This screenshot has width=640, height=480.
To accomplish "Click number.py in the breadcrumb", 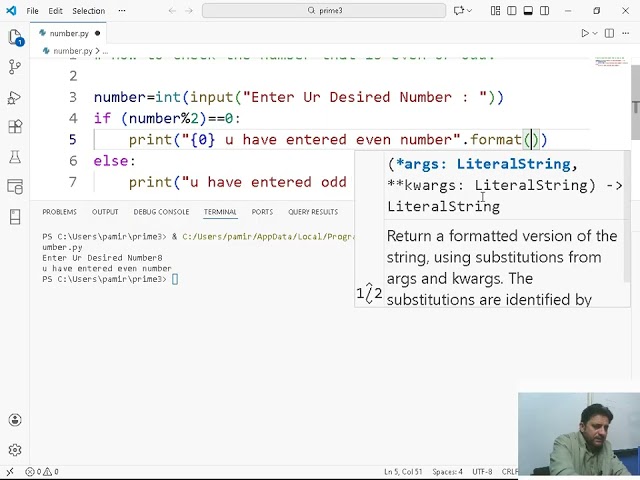I will tap(73, 51).
